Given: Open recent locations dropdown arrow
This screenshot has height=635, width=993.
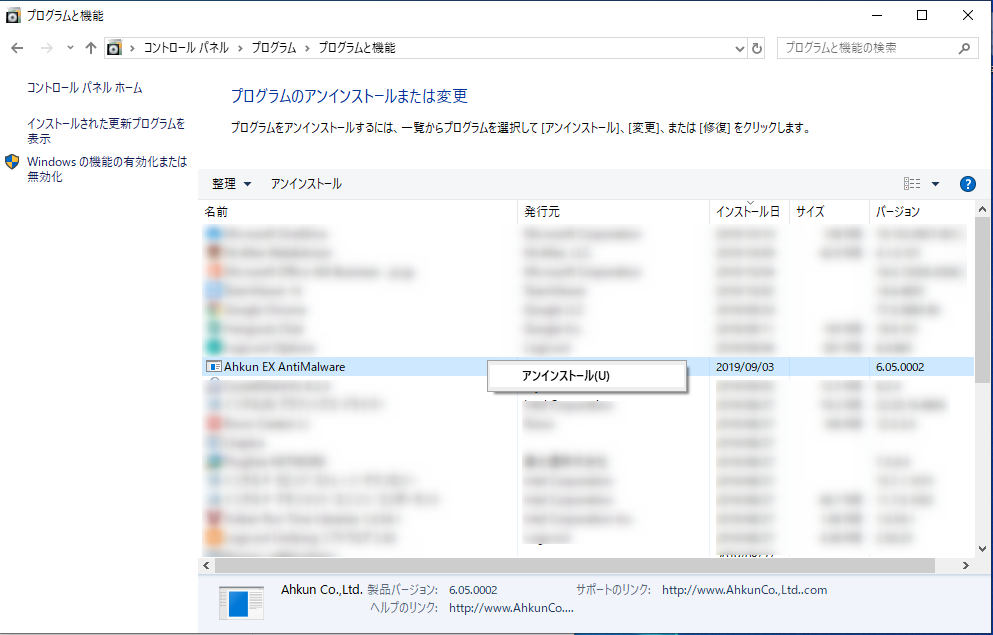Looking at the screenshot, I should click(x=70, y=47).
